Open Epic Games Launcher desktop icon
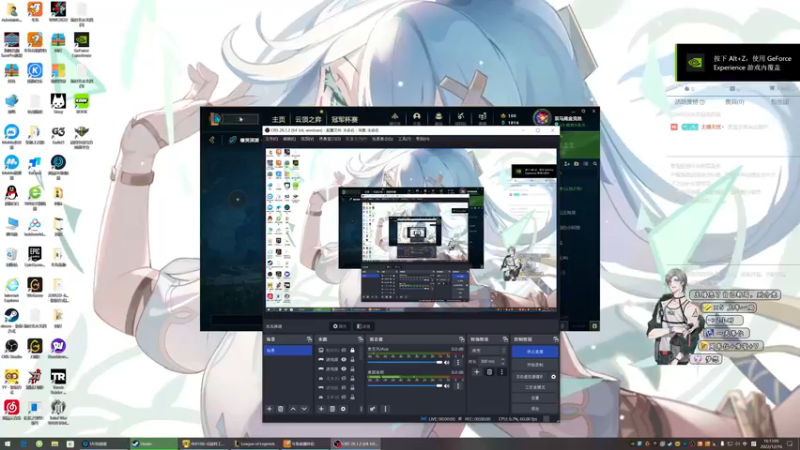 pyautogui.click(x=35, y=257)
